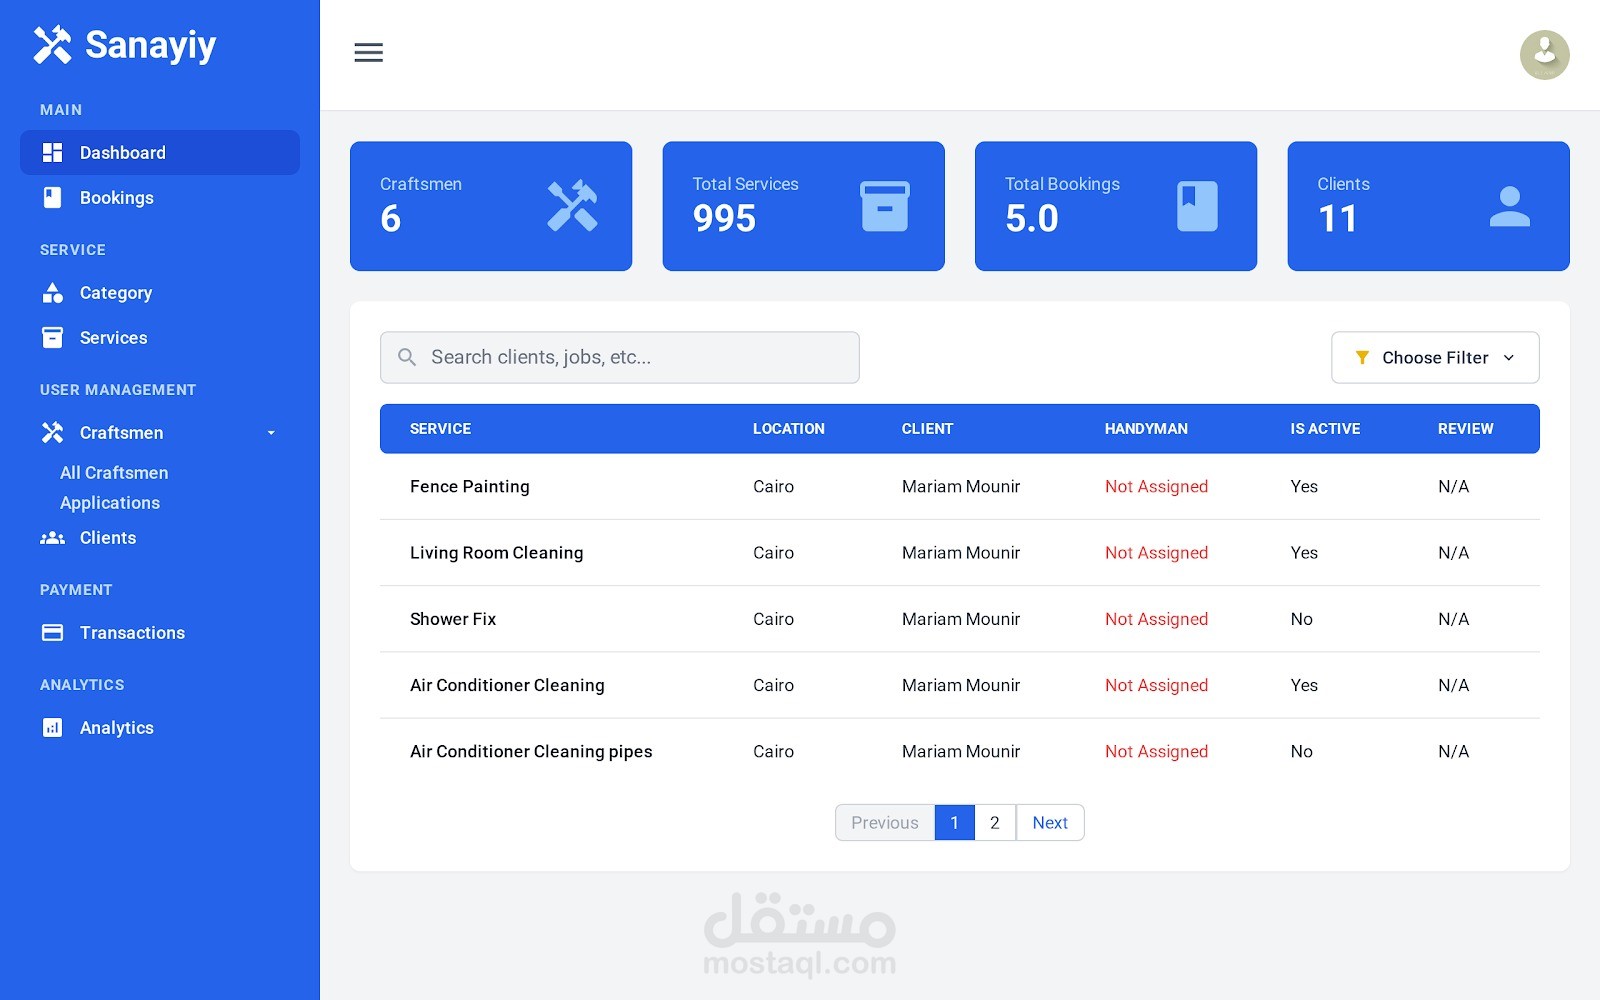
Task: Go to page 2 of the table
Action: [x=994, y=822]
